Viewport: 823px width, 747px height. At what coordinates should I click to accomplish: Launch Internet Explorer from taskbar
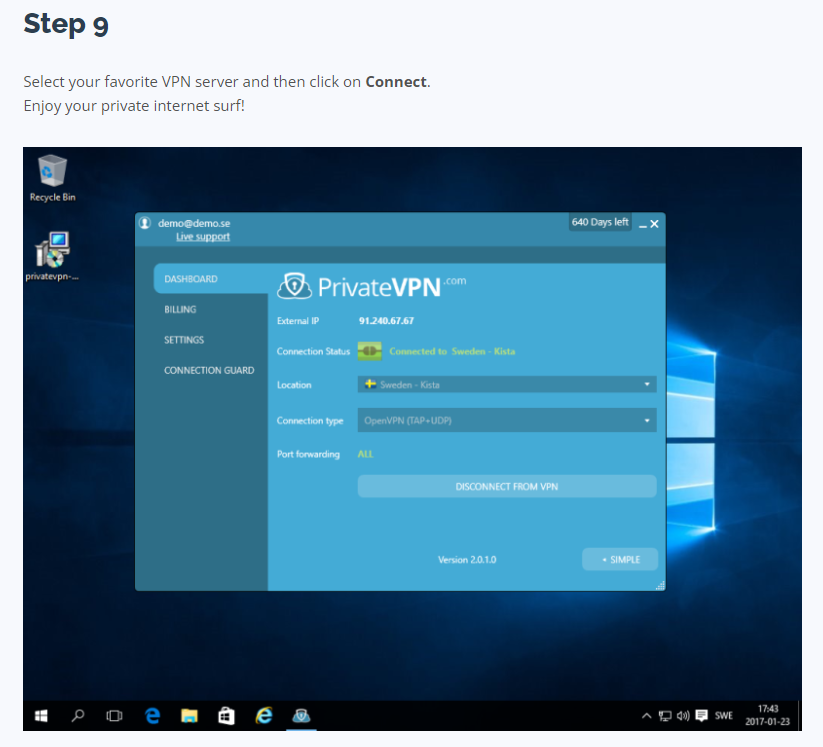pyautogui.click(x=264, y=716)
